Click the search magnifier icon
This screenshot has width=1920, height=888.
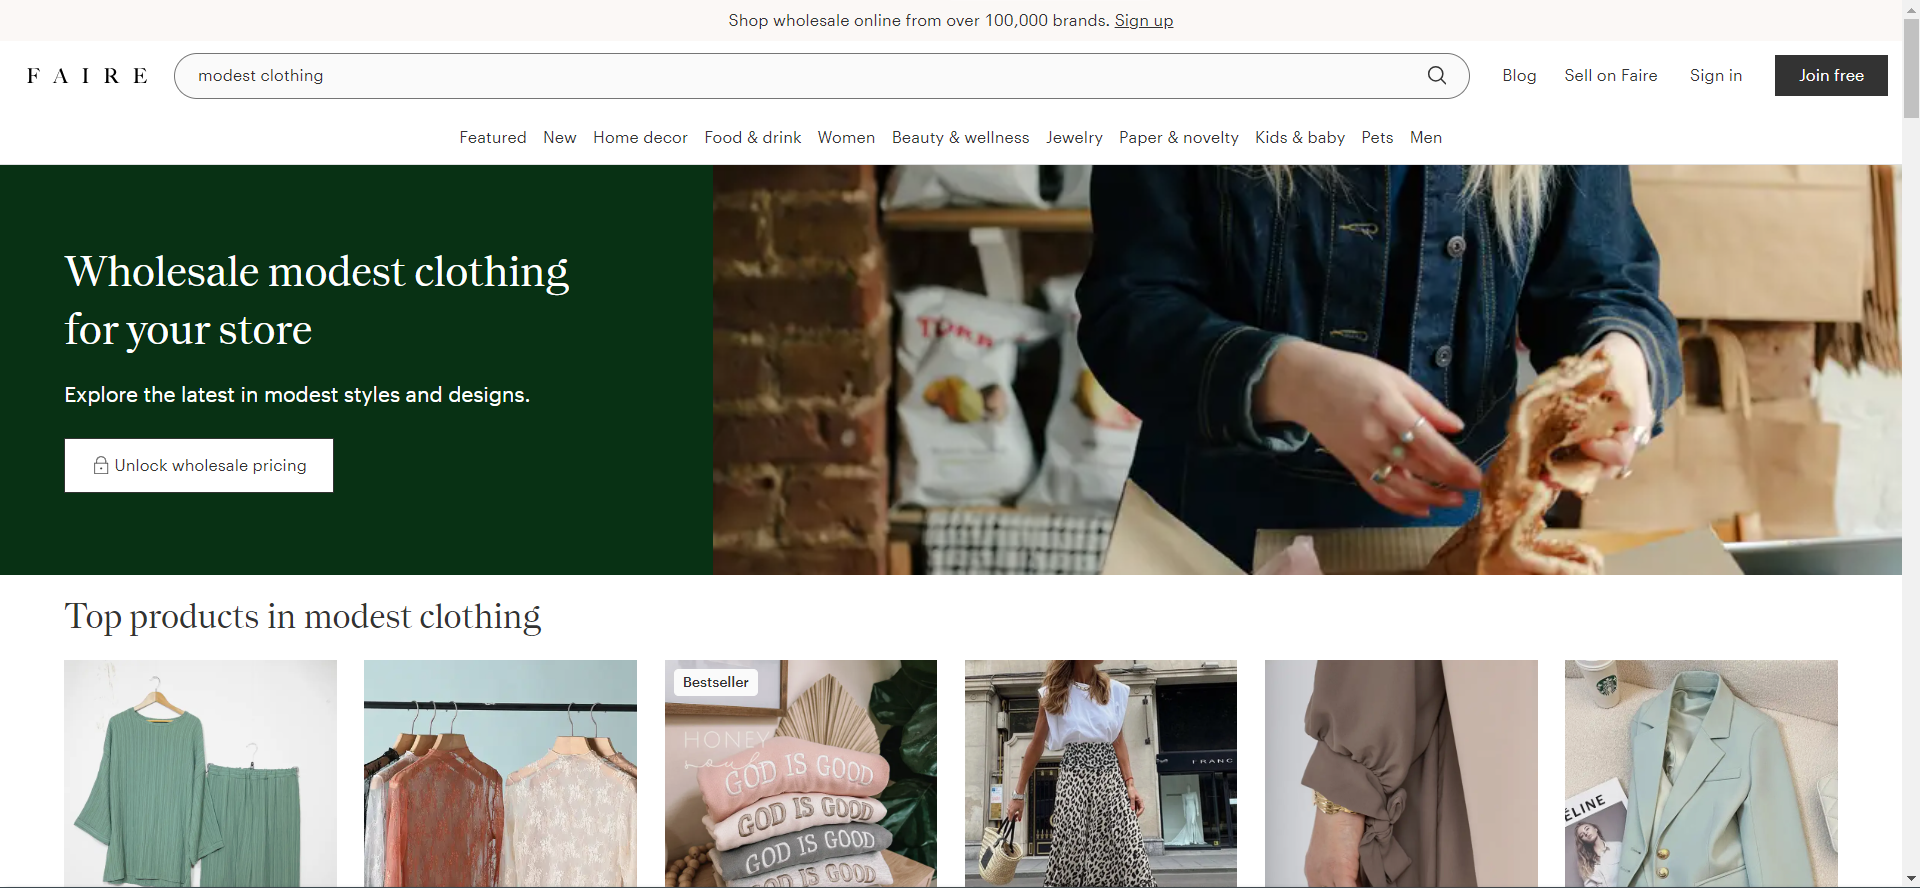[x=1436, y=75]
